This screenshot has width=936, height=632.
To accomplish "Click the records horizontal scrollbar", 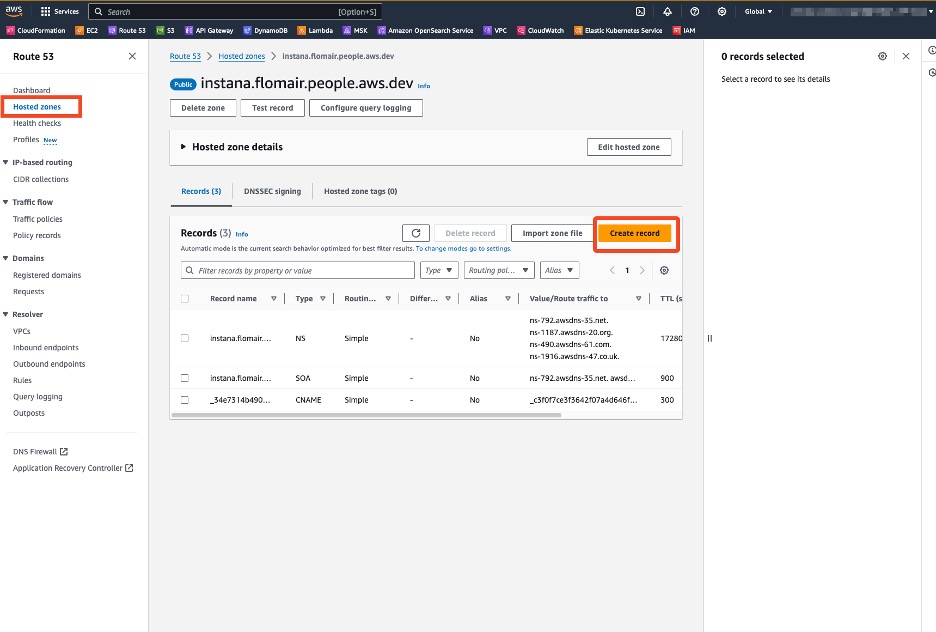I will (367, 415).
